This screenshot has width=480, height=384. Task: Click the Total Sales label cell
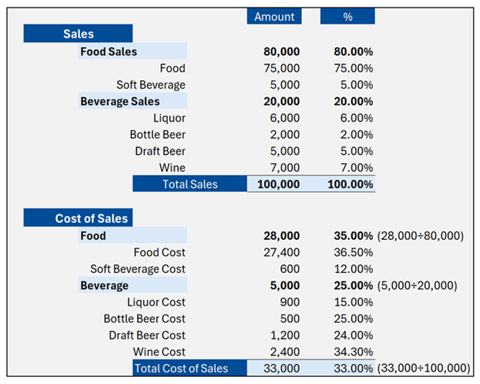[190, 184]
